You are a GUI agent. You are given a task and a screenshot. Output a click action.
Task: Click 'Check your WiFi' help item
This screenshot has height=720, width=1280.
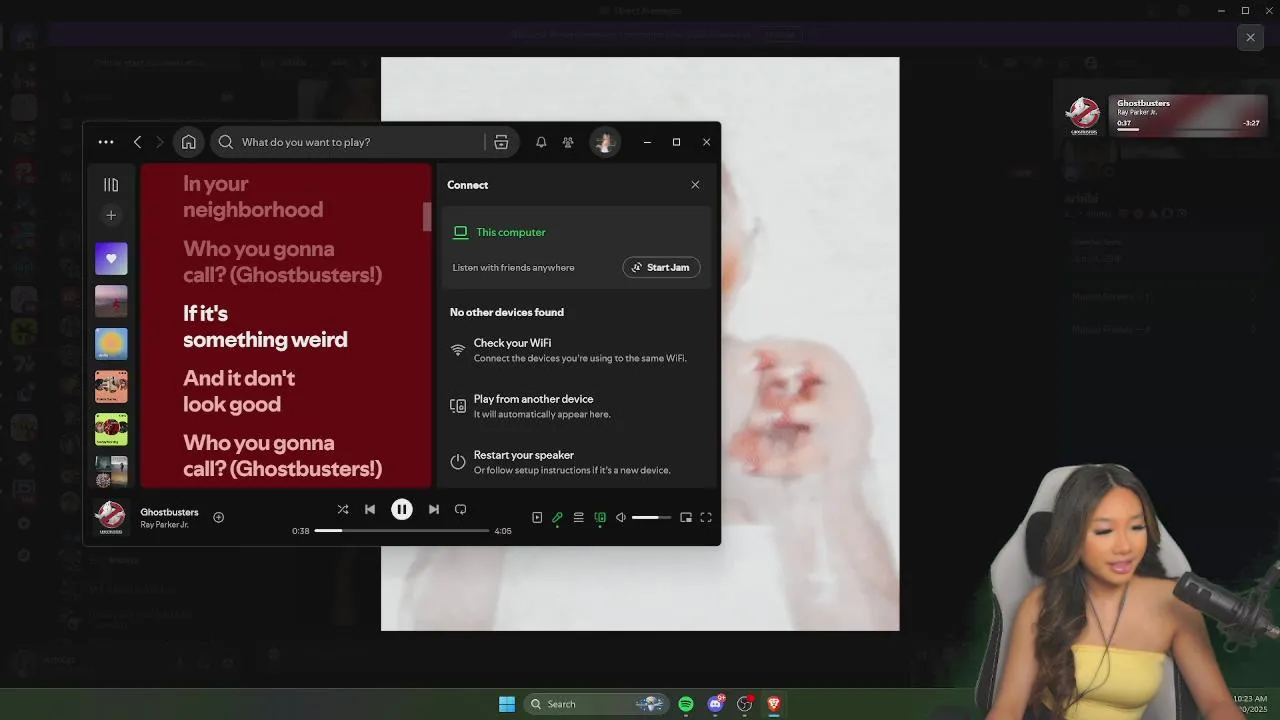pos(576,350)
